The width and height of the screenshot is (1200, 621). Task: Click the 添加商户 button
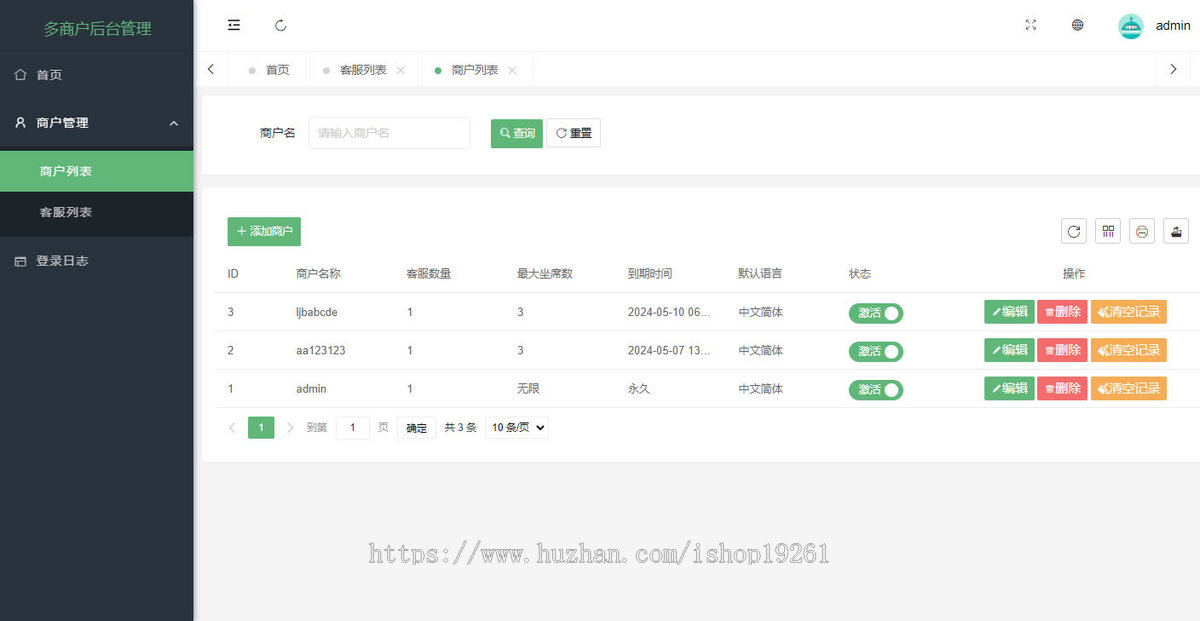click(264, 231)
